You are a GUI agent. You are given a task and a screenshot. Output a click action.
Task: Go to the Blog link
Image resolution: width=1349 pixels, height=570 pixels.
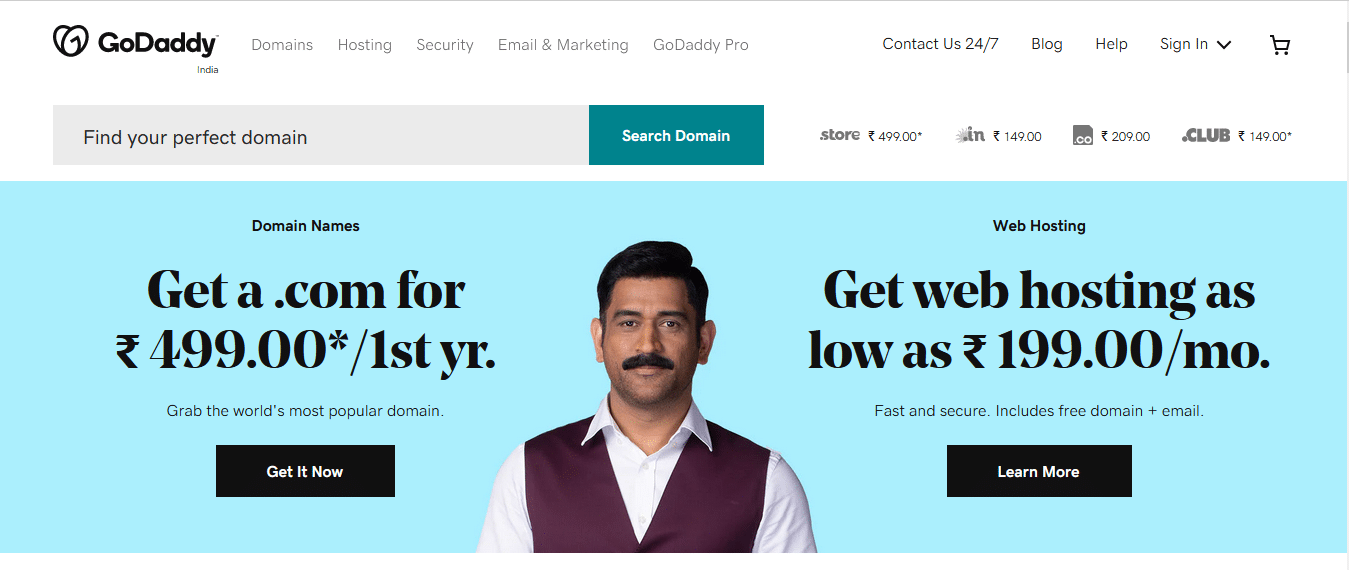point(1047,44)
